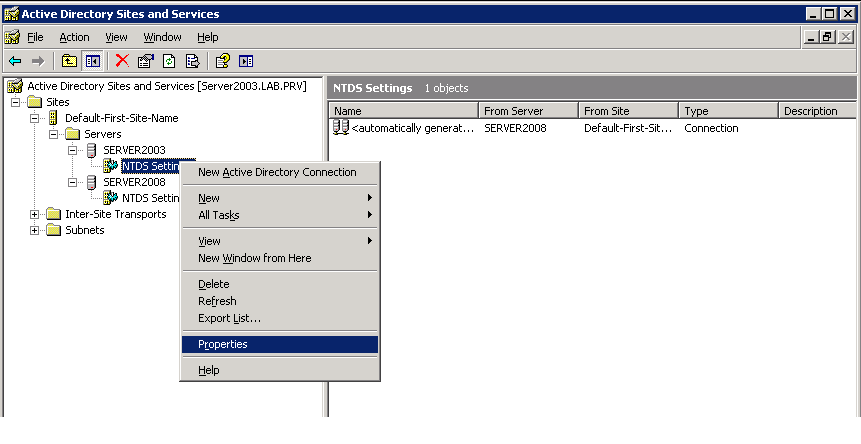Click the Forward arrow toolbar icon
This screenshot has width=861, height=444.
(38, 61)
